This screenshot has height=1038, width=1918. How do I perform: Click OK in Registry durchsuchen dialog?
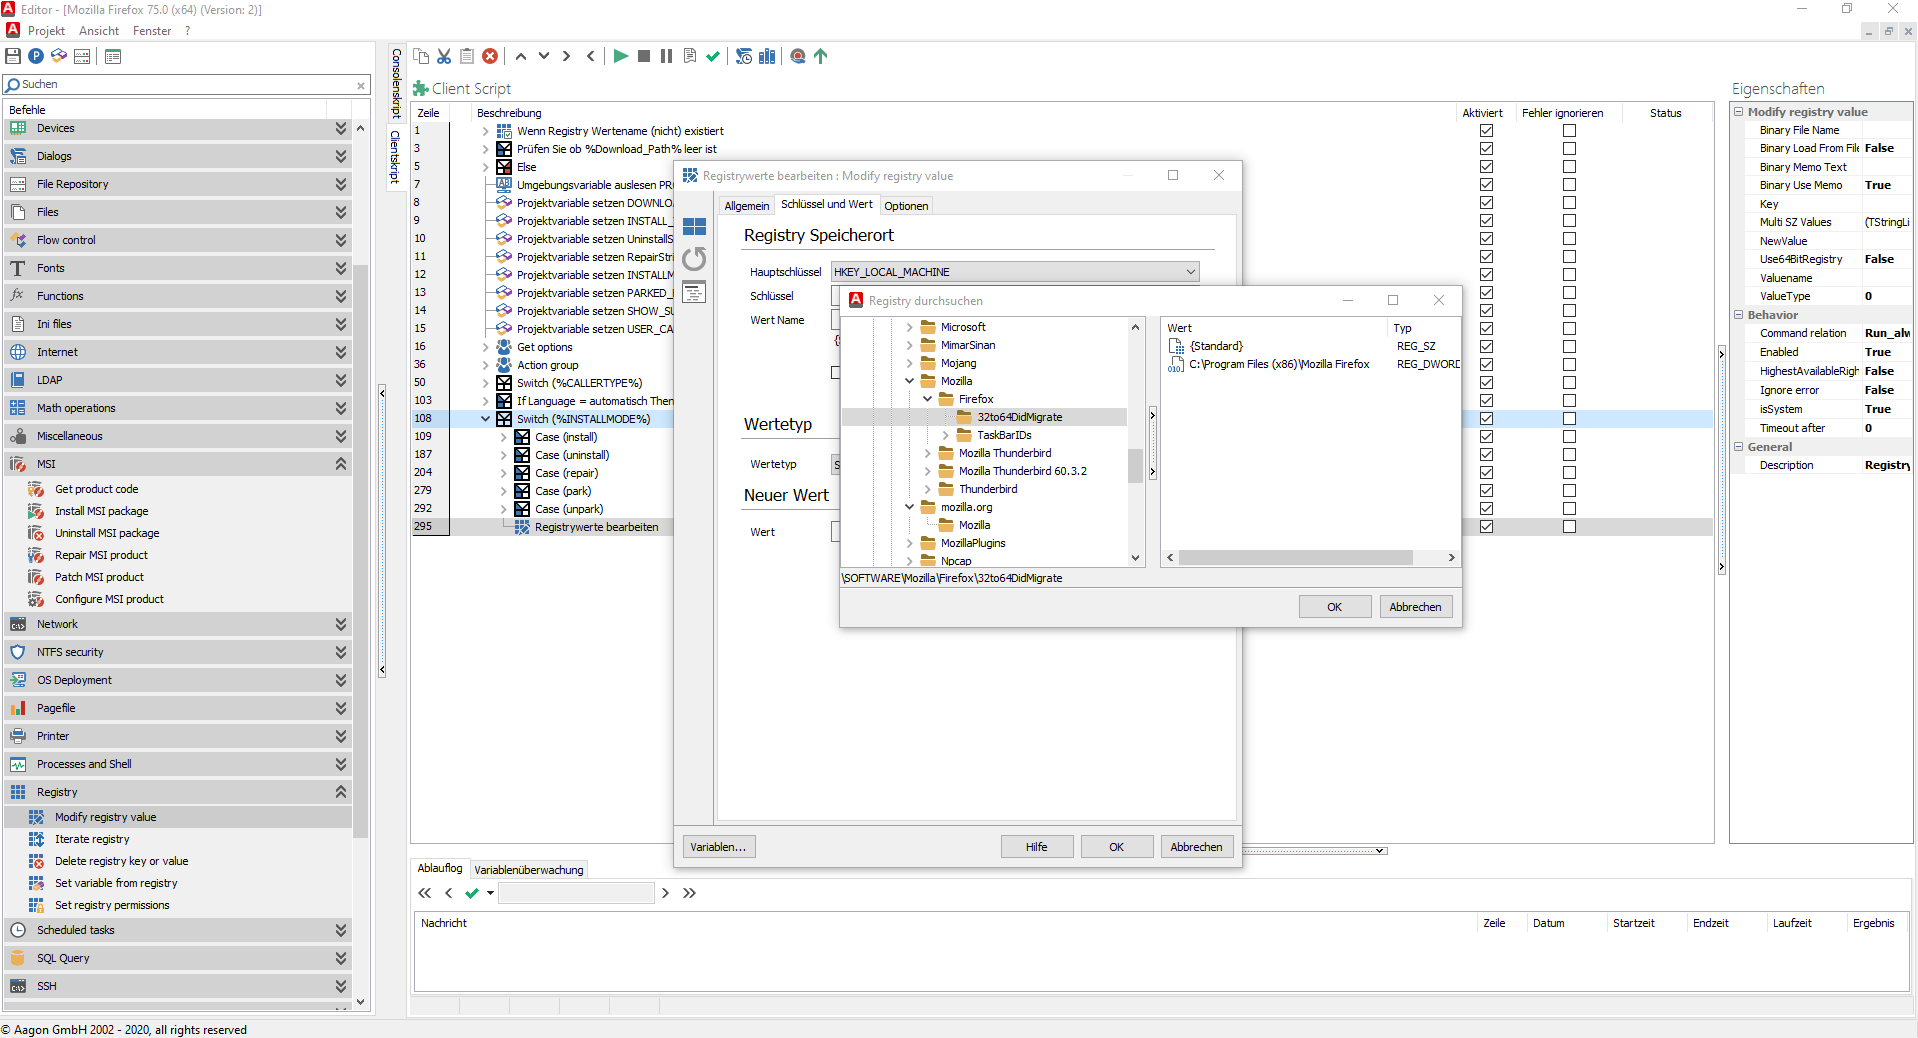(x=1335, y=607)
